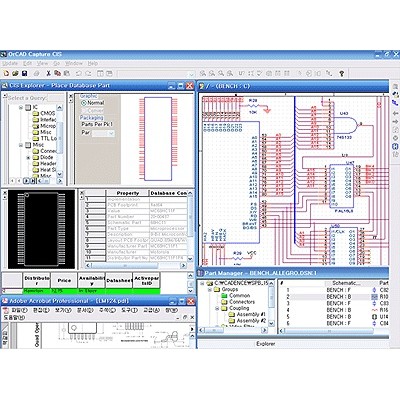Click the Place part icon on right toolbar
The width and height of the screenshot is (400, 400).
395,94
